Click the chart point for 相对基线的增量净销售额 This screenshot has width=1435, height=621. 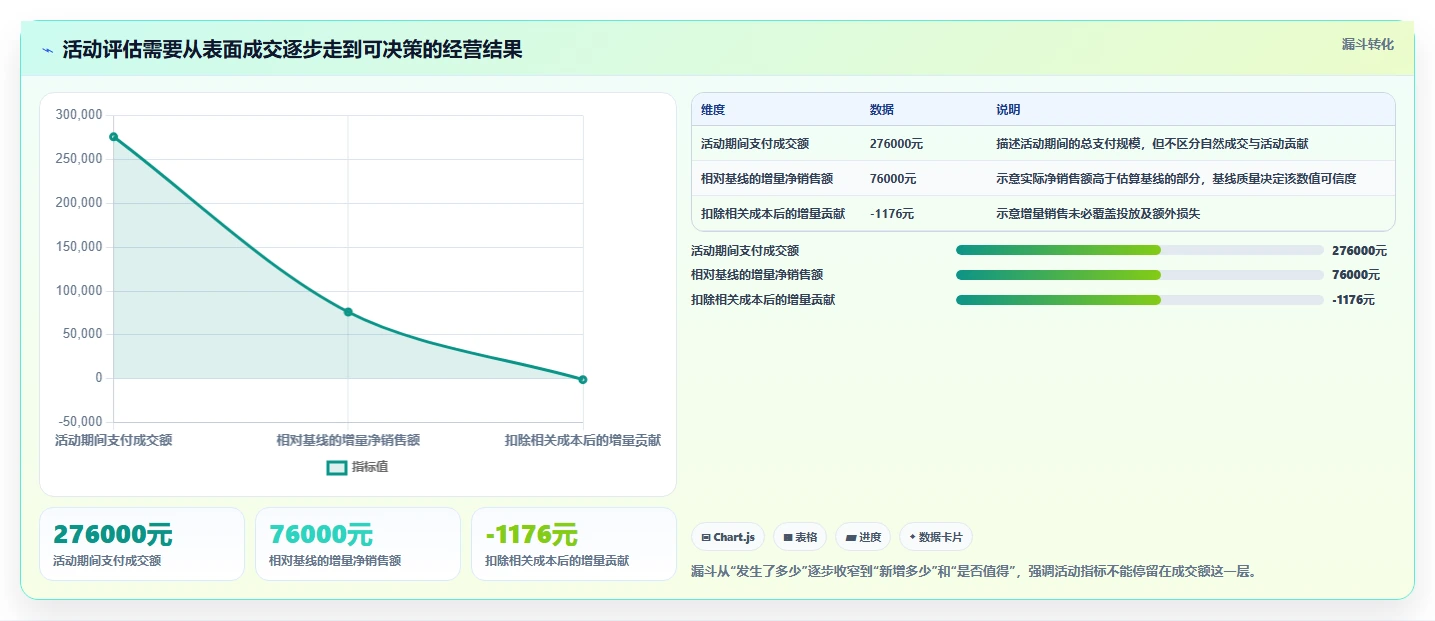click(x=348, y=312)
